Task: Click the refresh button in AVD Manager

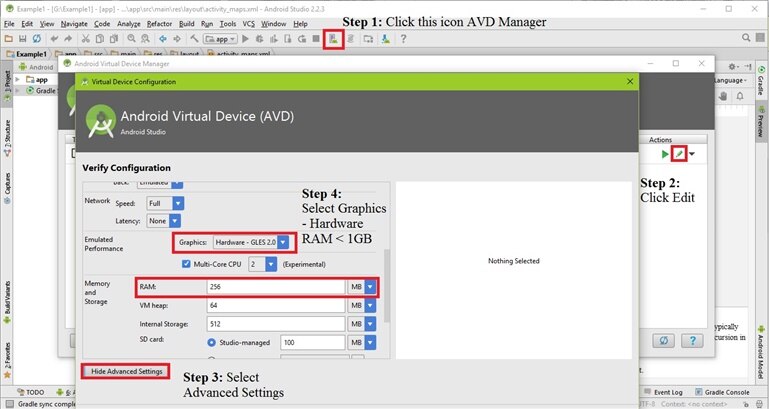Action: [664, 340]
